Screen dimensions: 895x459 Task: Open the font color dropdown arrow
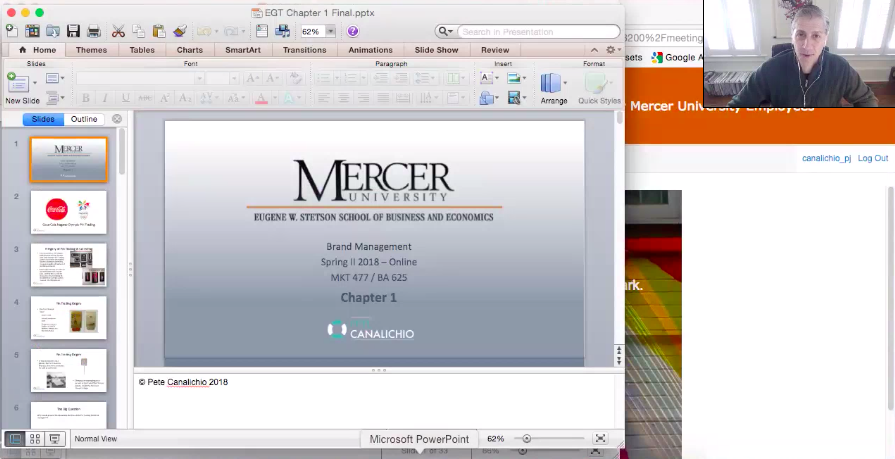pyautogui.click(x=275, y=98)
